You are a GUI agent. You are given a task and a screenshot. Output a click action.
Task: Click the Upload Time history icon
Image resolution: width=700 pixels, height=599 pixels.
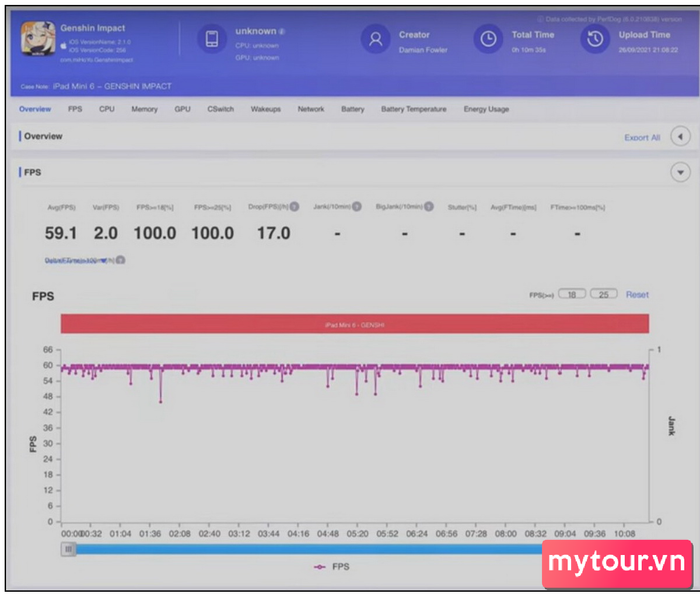596,40
